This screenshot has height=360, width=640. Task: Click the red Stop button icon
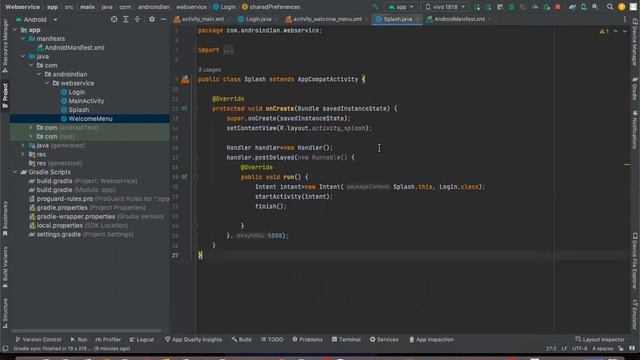pyautogui.click(x=558, y=7)
